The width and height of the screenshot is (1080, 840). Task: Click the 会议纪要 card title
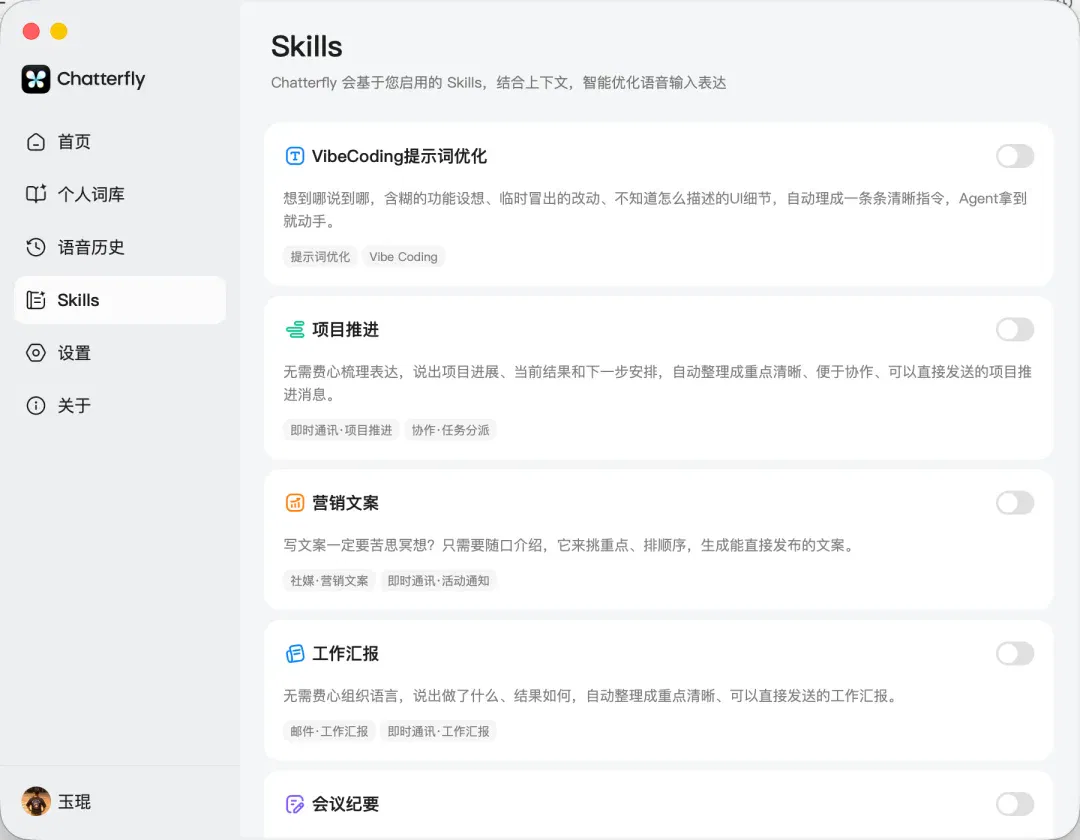(x=346, y=804)
